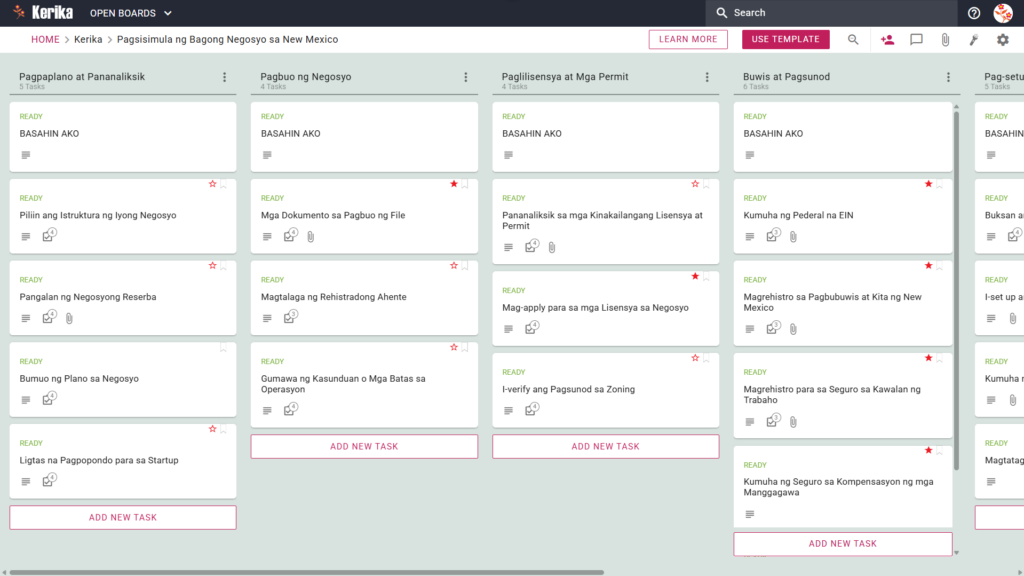Click attachment icon on Kumuha ng Pederal na EIN
The height and width of the screenshot is (576, 1024).
coord(793,236)
